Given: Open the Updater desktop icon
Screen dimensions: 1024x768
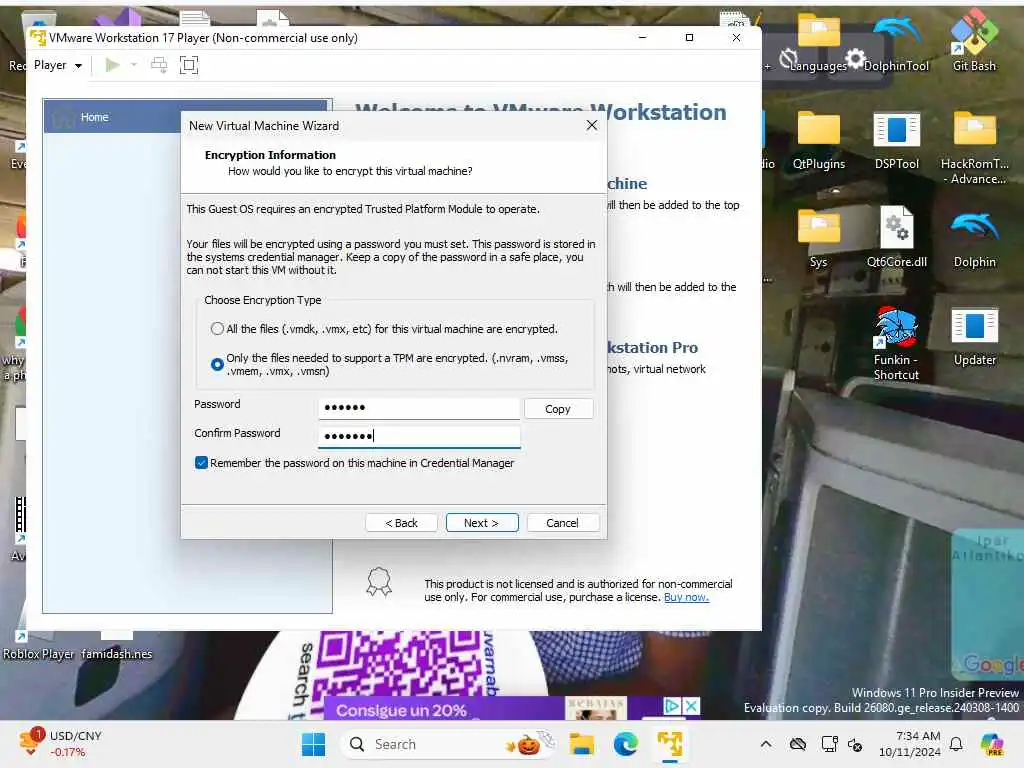Looking at the screenshot, I should click(x=974, y=336).
